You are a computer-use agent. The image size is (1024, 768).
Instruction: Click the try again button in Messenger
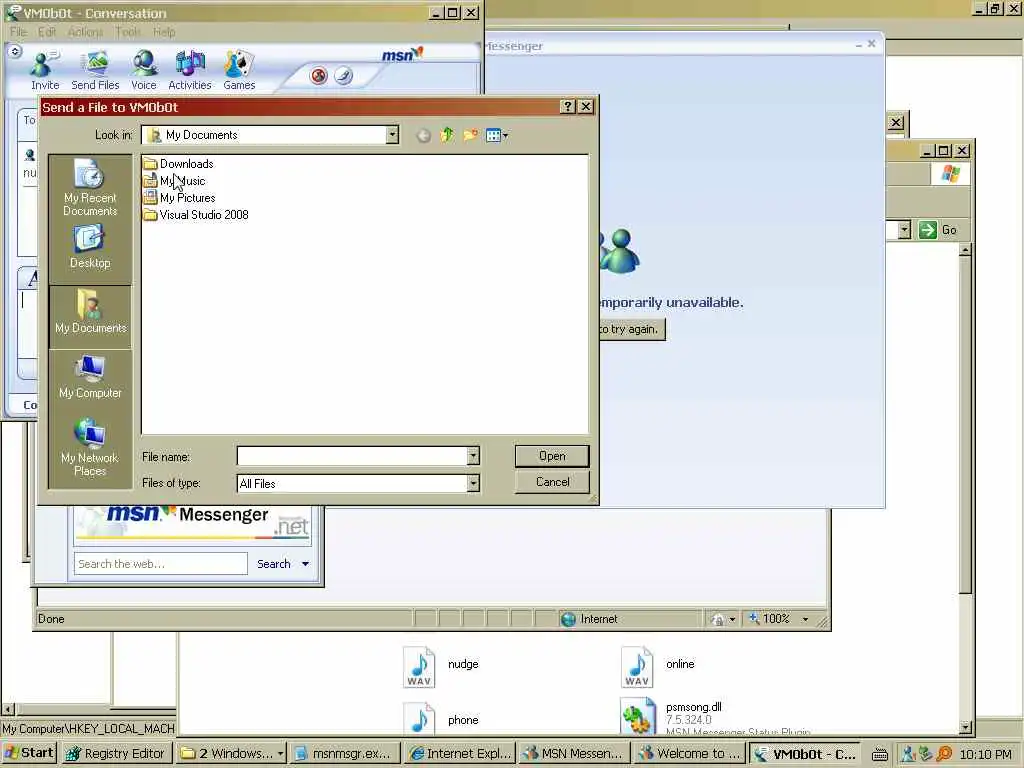tap(631, 329)
